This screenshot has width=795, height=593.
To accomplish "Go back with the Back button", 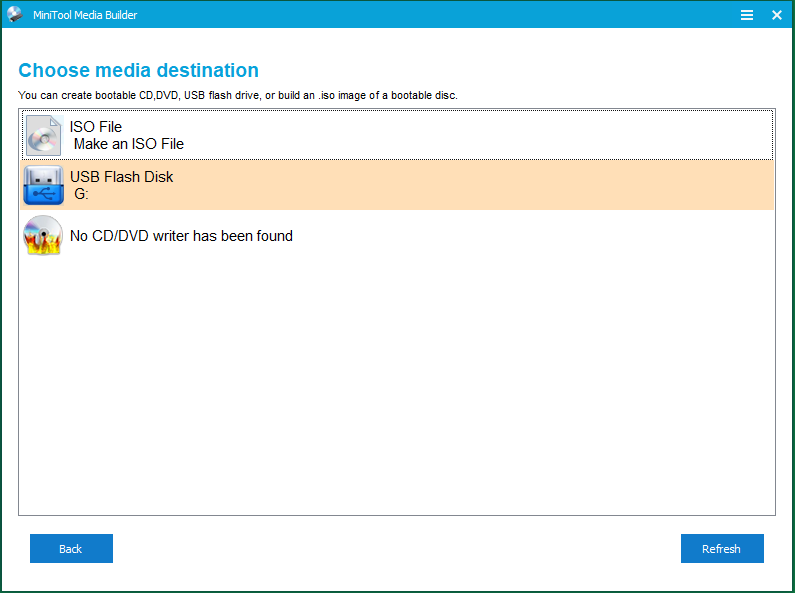I will tap(71, 548).
